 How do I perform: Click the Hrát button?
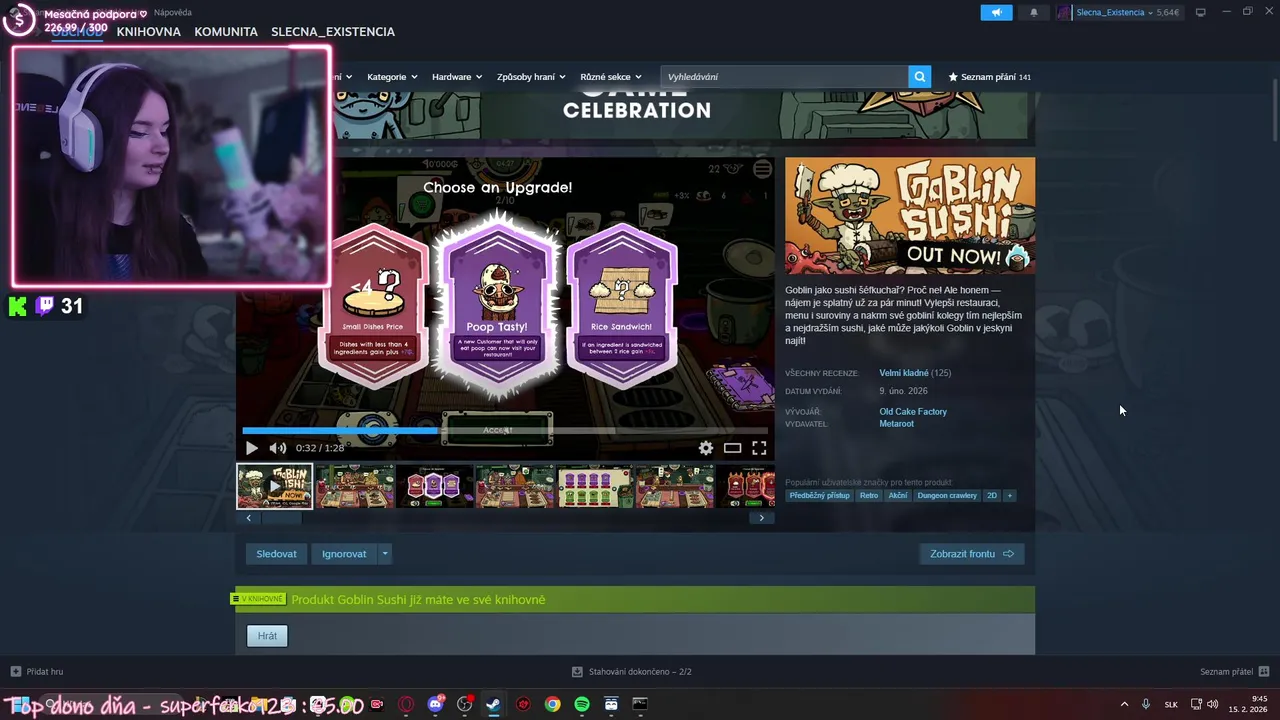(x=267, y=635)
